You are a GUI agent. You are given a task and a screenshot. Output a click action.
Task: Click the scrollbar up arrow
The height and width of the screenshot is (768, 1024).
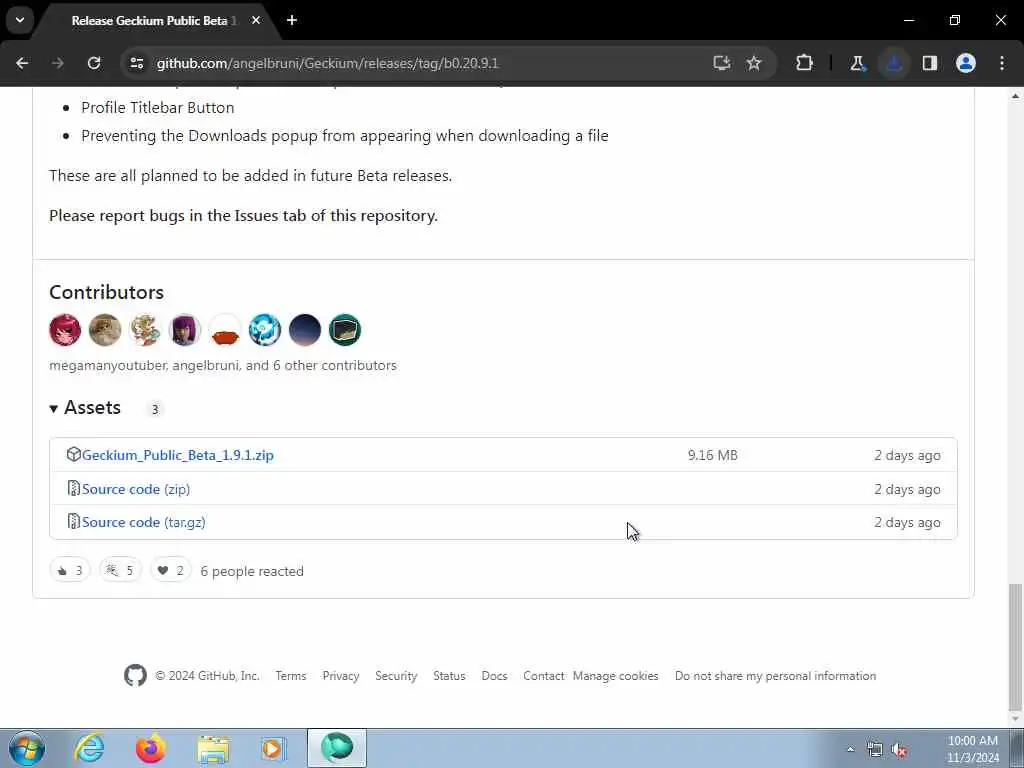(1015, 95)
